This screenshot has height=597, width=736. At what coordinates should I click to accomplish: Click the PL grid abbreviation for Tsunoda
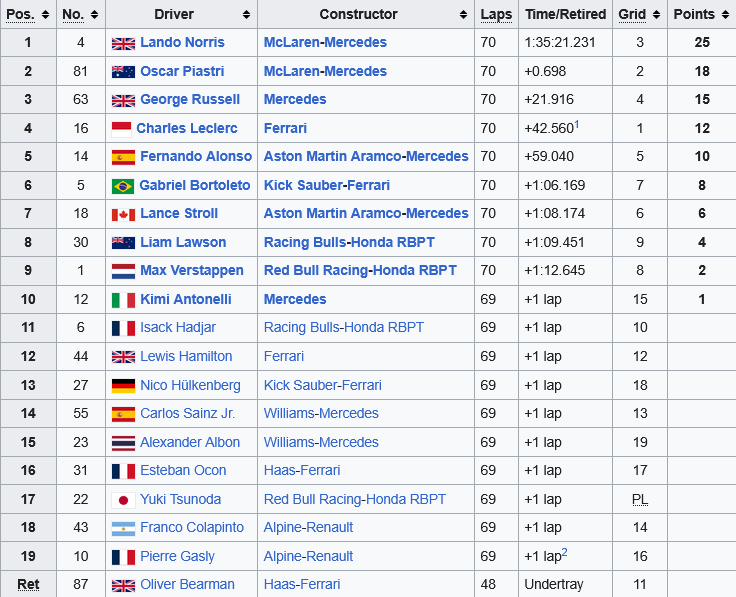coord(640,499)
